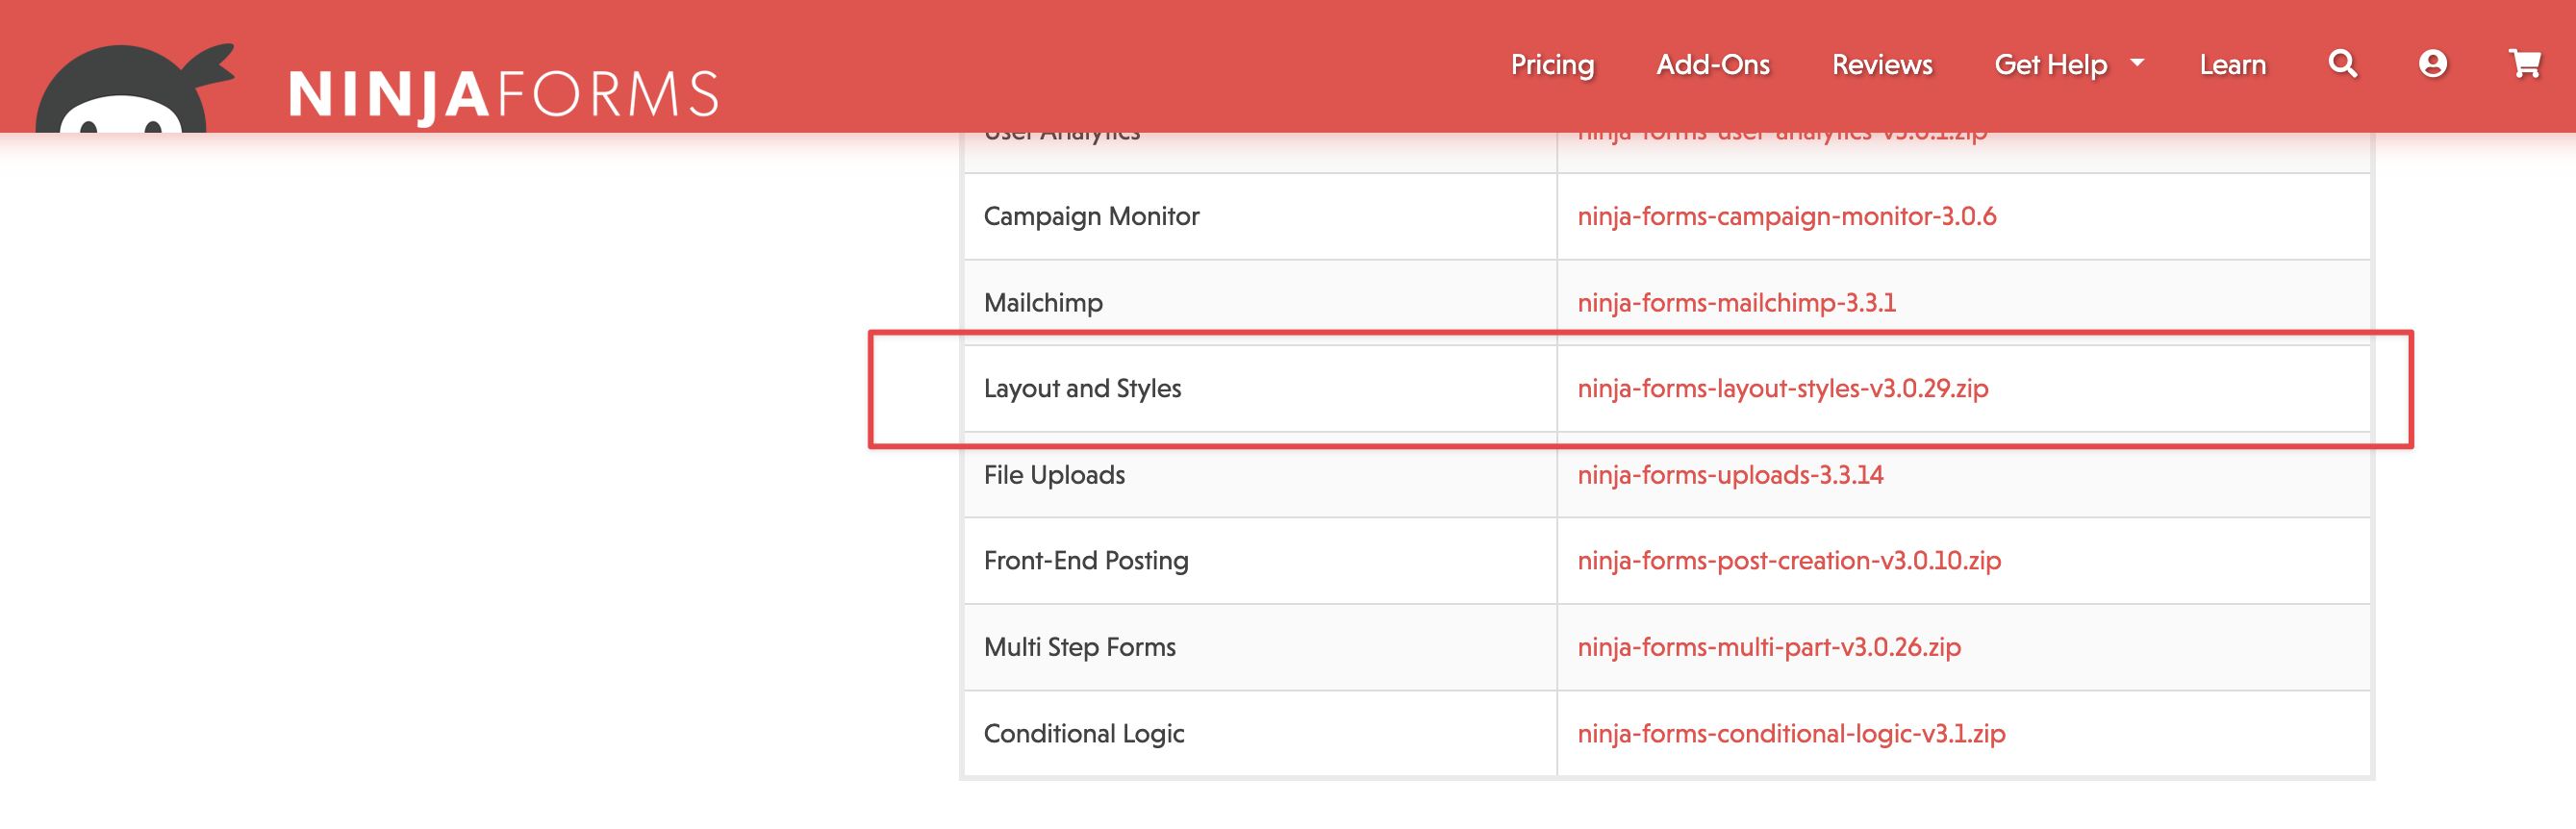Expand the Get Help dropdown caret
The width and height of the screenshot is (2576, 829).
(x=2137, y=63)
